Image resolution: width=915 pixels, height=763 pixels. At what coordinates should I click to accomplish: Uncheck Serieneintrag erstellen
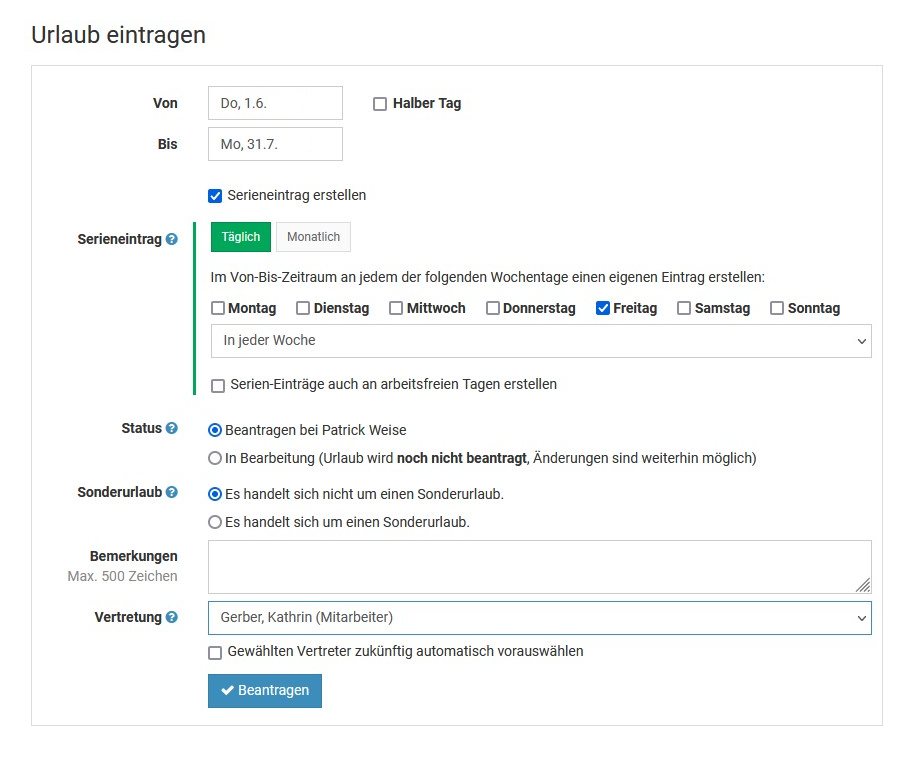point(215,196)
